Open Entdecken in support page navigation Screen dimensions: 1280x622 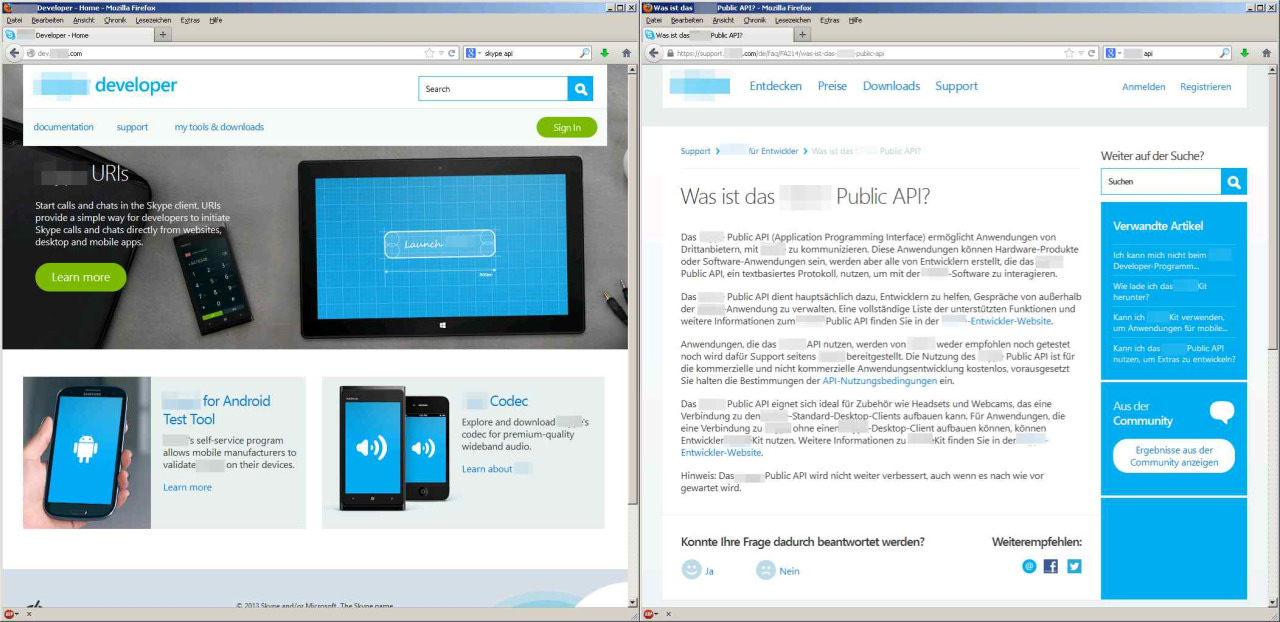776,86
